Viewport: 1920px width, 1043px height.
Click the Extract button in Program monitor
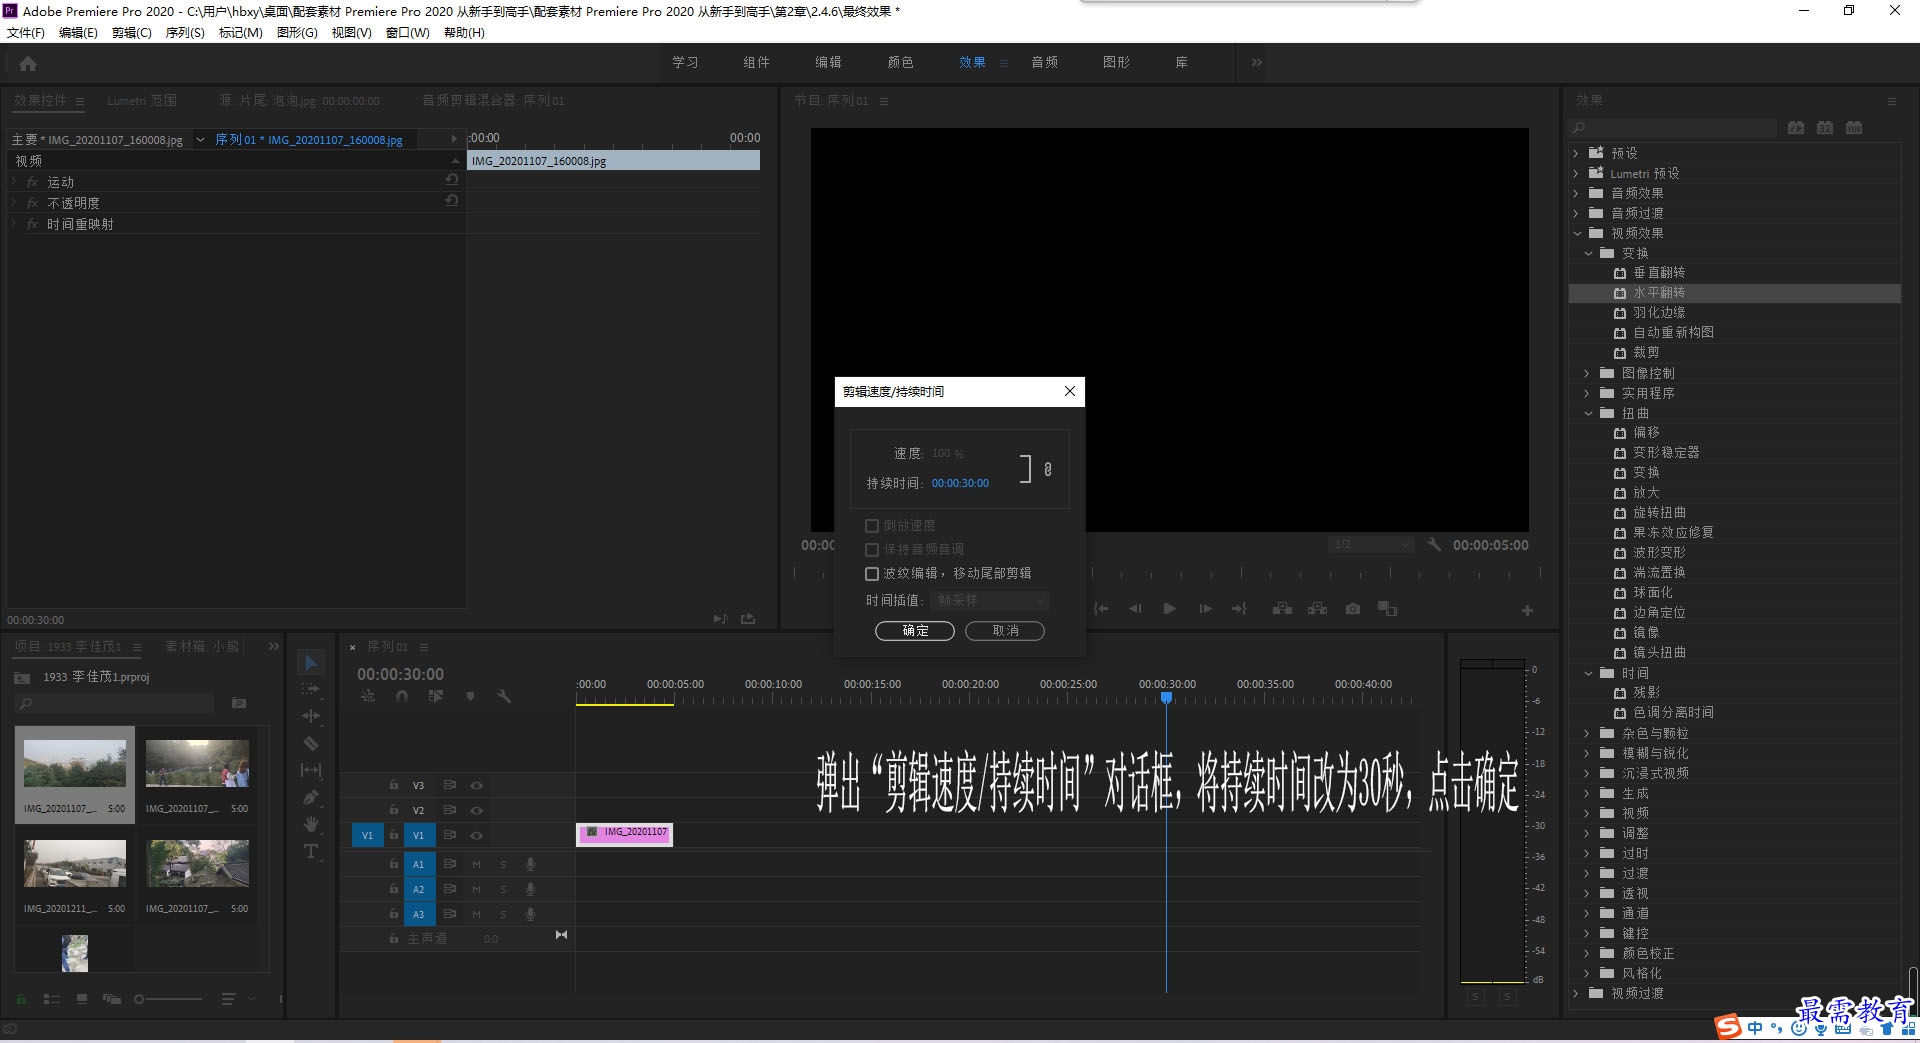pos(1317,608)
